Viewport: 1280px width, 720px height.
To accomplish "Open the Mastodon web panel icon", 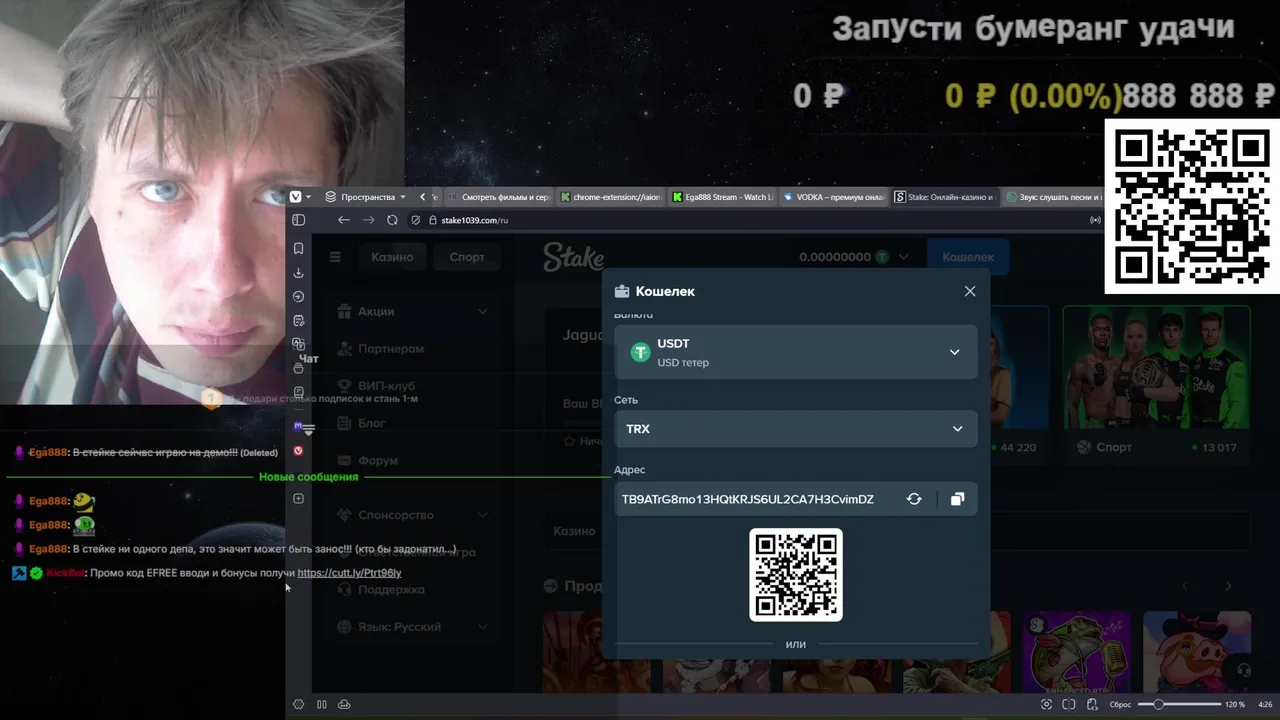I will pyautogui.click(x=298, y=427).
